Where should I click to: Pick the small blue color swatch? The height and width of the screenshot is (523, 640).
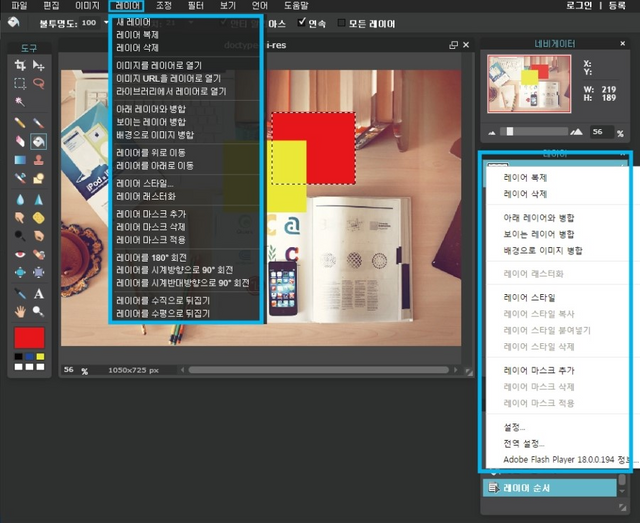(x=29, y=356)
